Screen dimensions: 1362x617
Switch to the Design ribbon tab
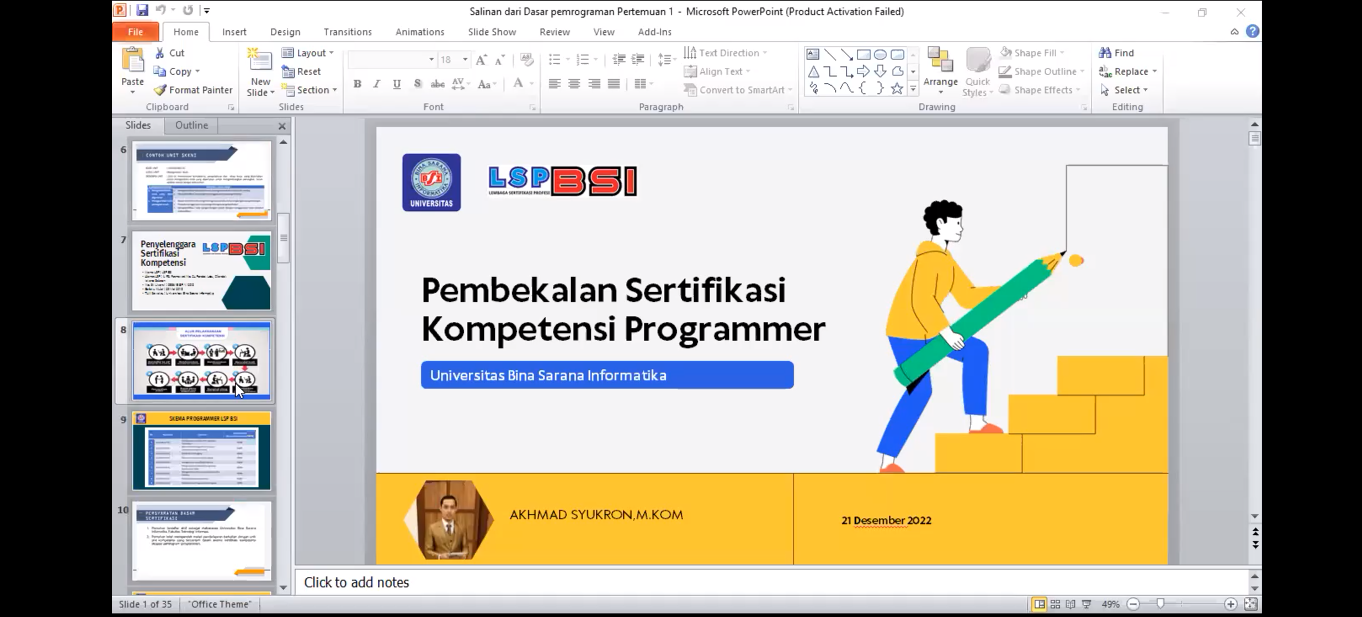(x=285, y=32)
